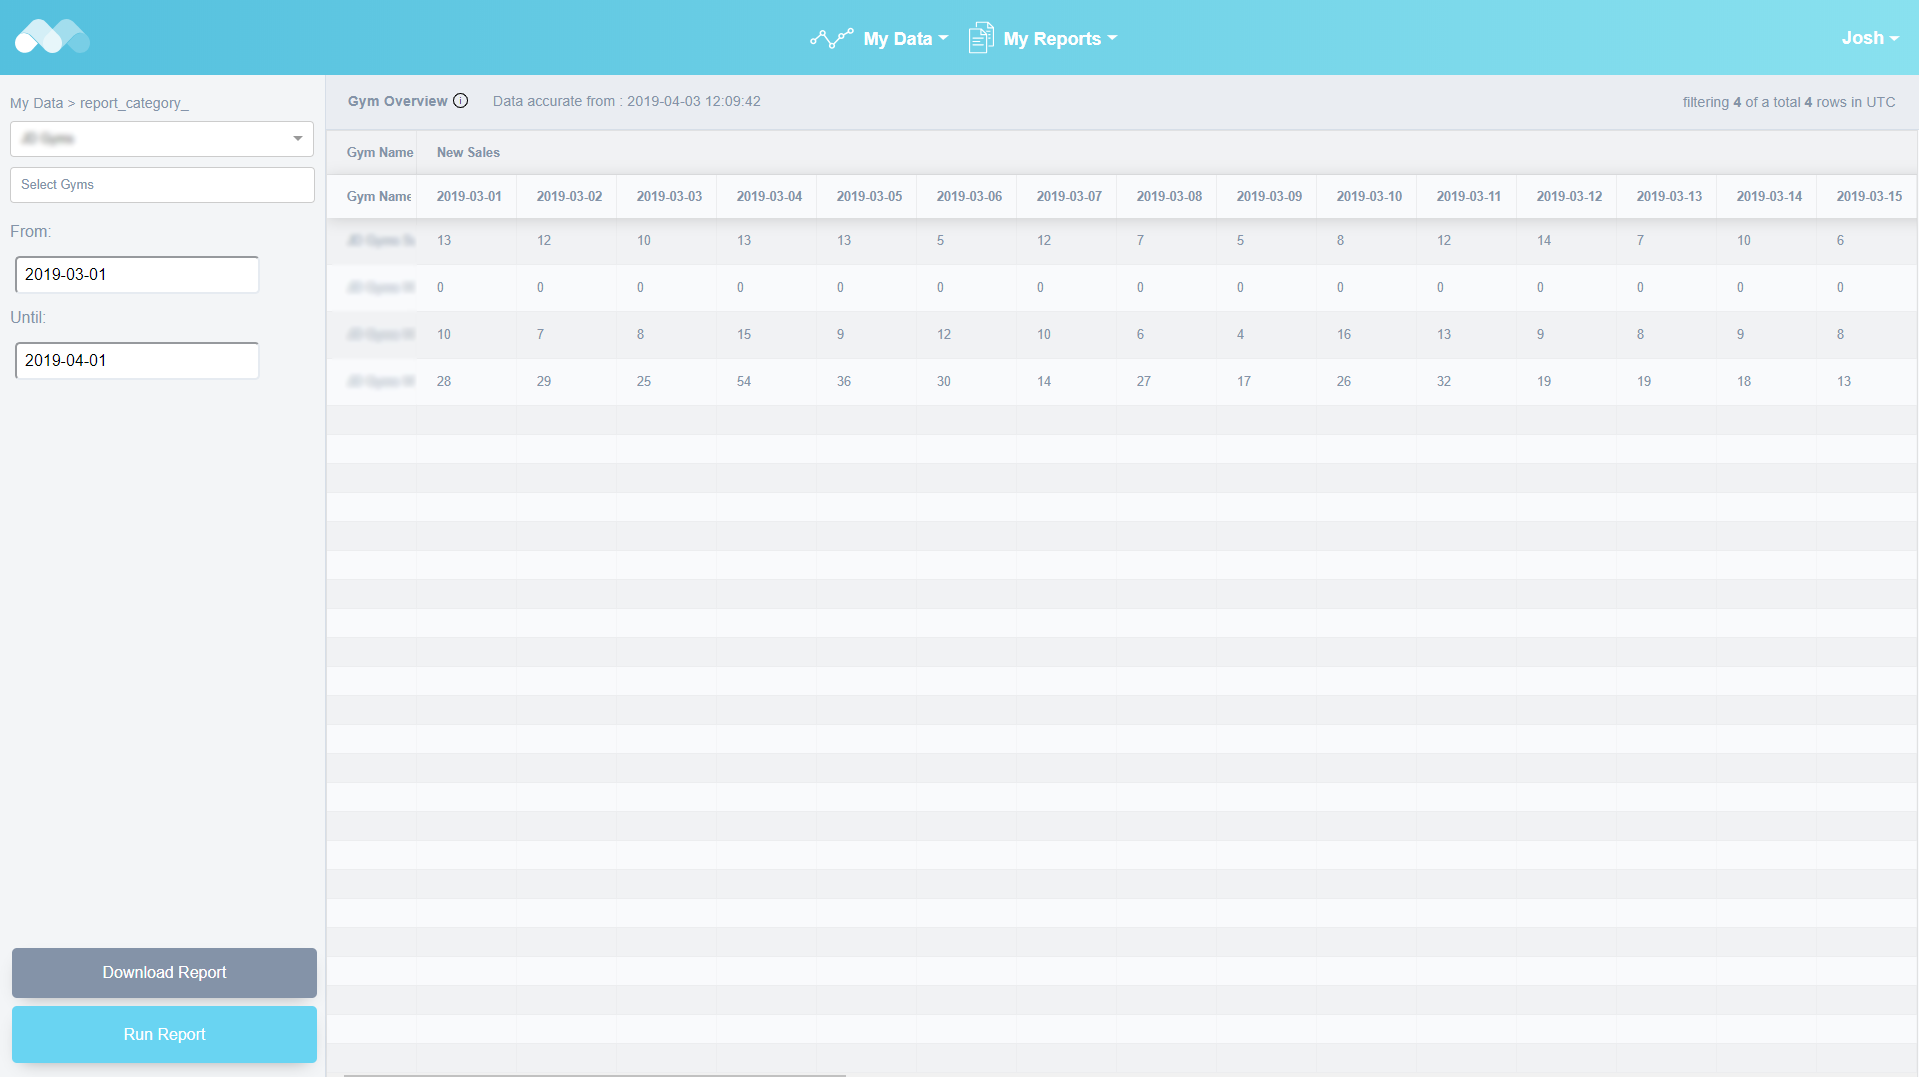The height and width of the screenshot is (1077, 1919).
Task: Click the 2019-03-08 column header
Action: (1168, 197)
